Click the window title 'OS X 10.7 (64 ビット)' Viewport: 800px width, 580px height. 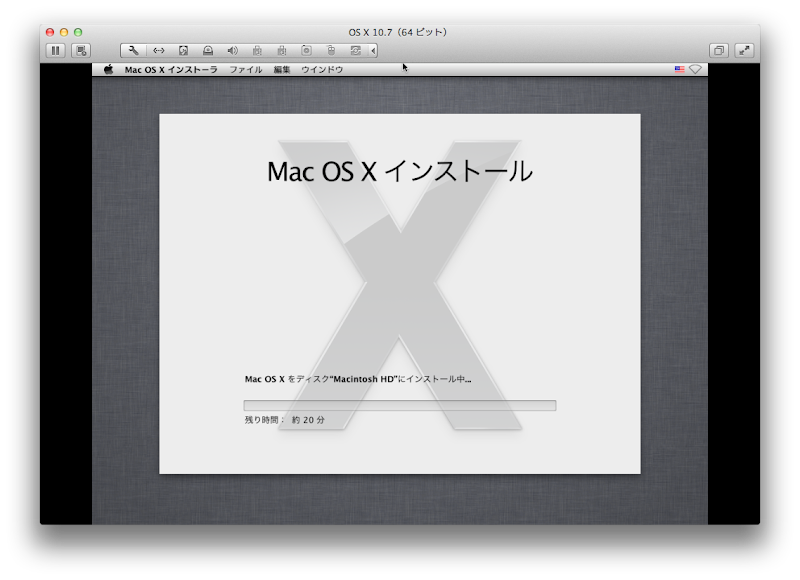point(398,32)
